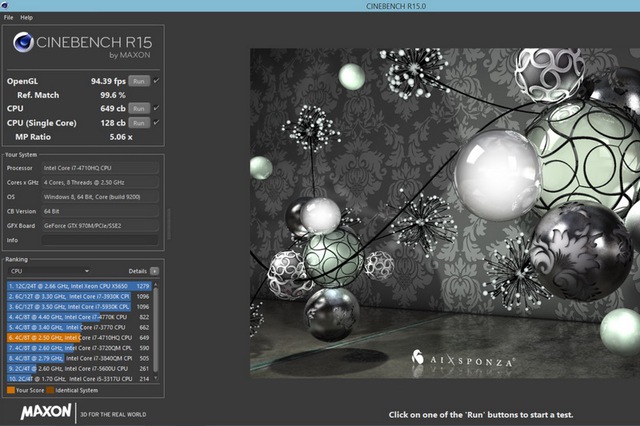Select ranking entry Core i7-3720QM
This screenshot has width=640, height=426.
[79, 348]
